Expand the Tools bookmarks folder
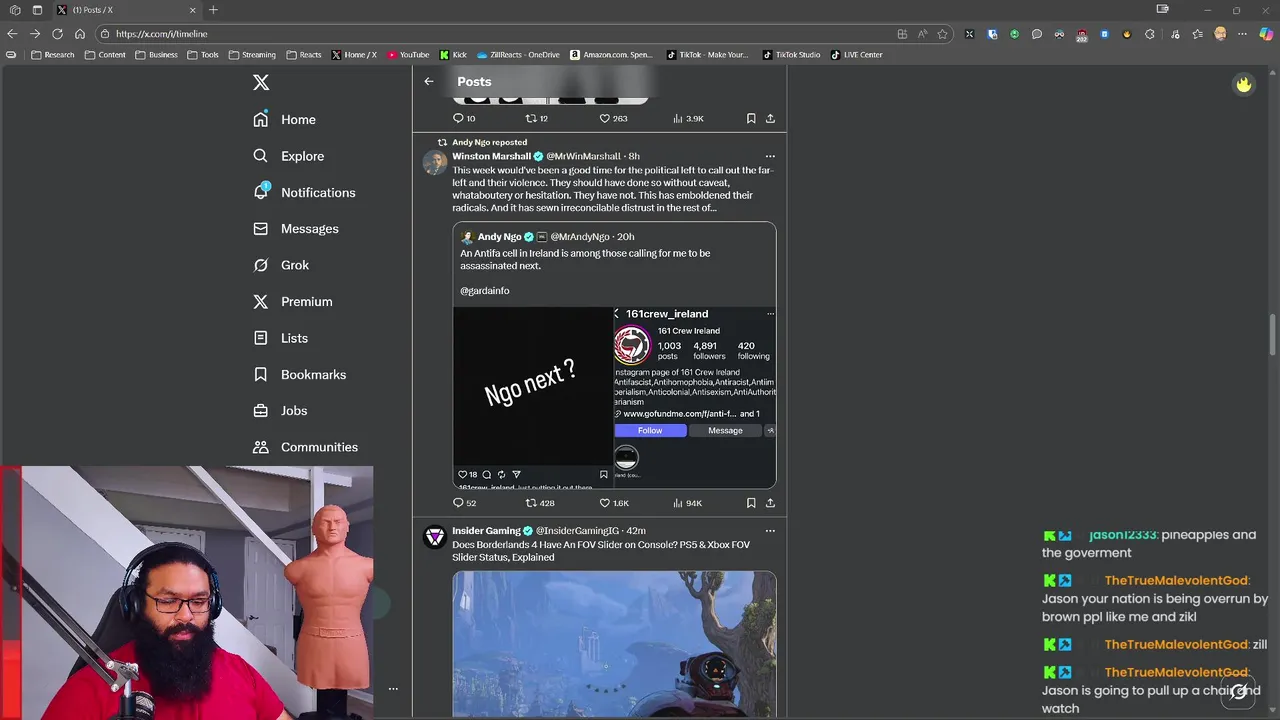This screenshot has width=1280, height=720. tap(203, 55)
